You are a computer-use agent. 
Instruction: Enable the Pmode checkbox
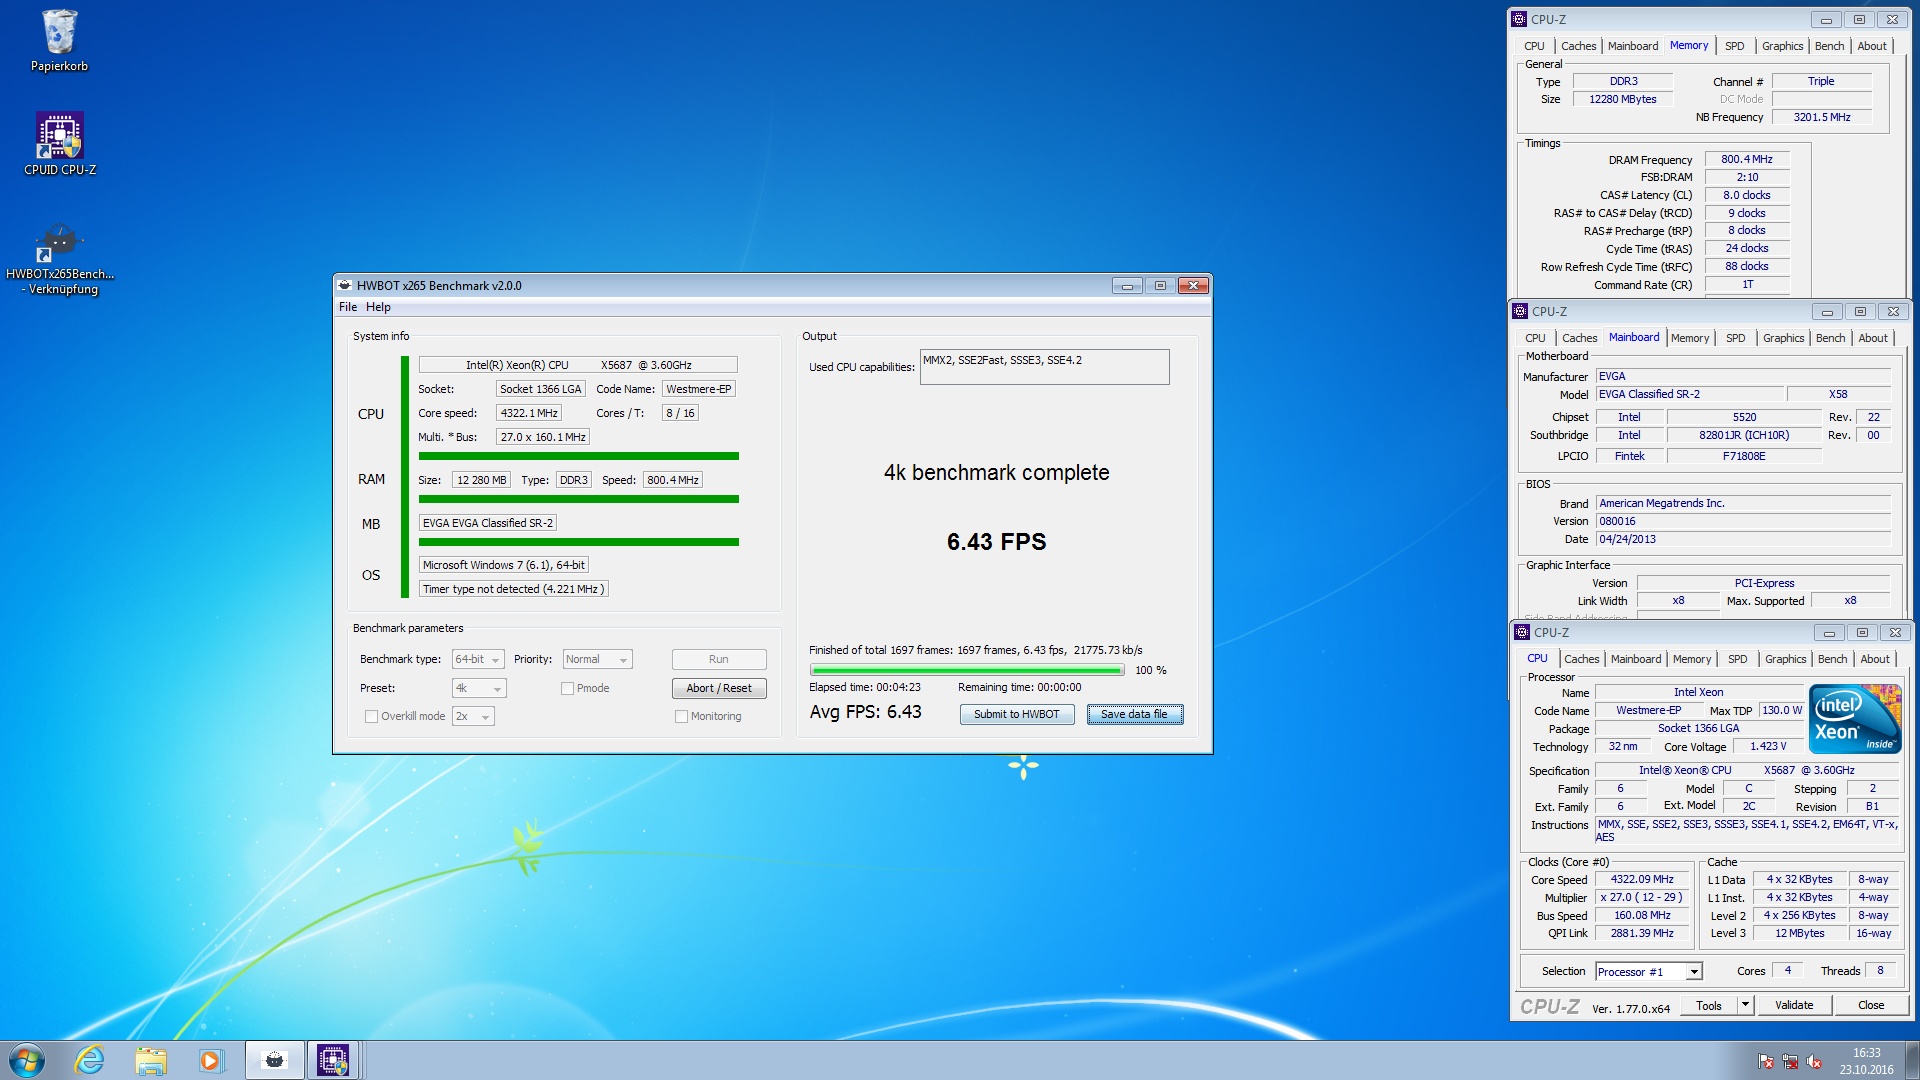(567, 688)
